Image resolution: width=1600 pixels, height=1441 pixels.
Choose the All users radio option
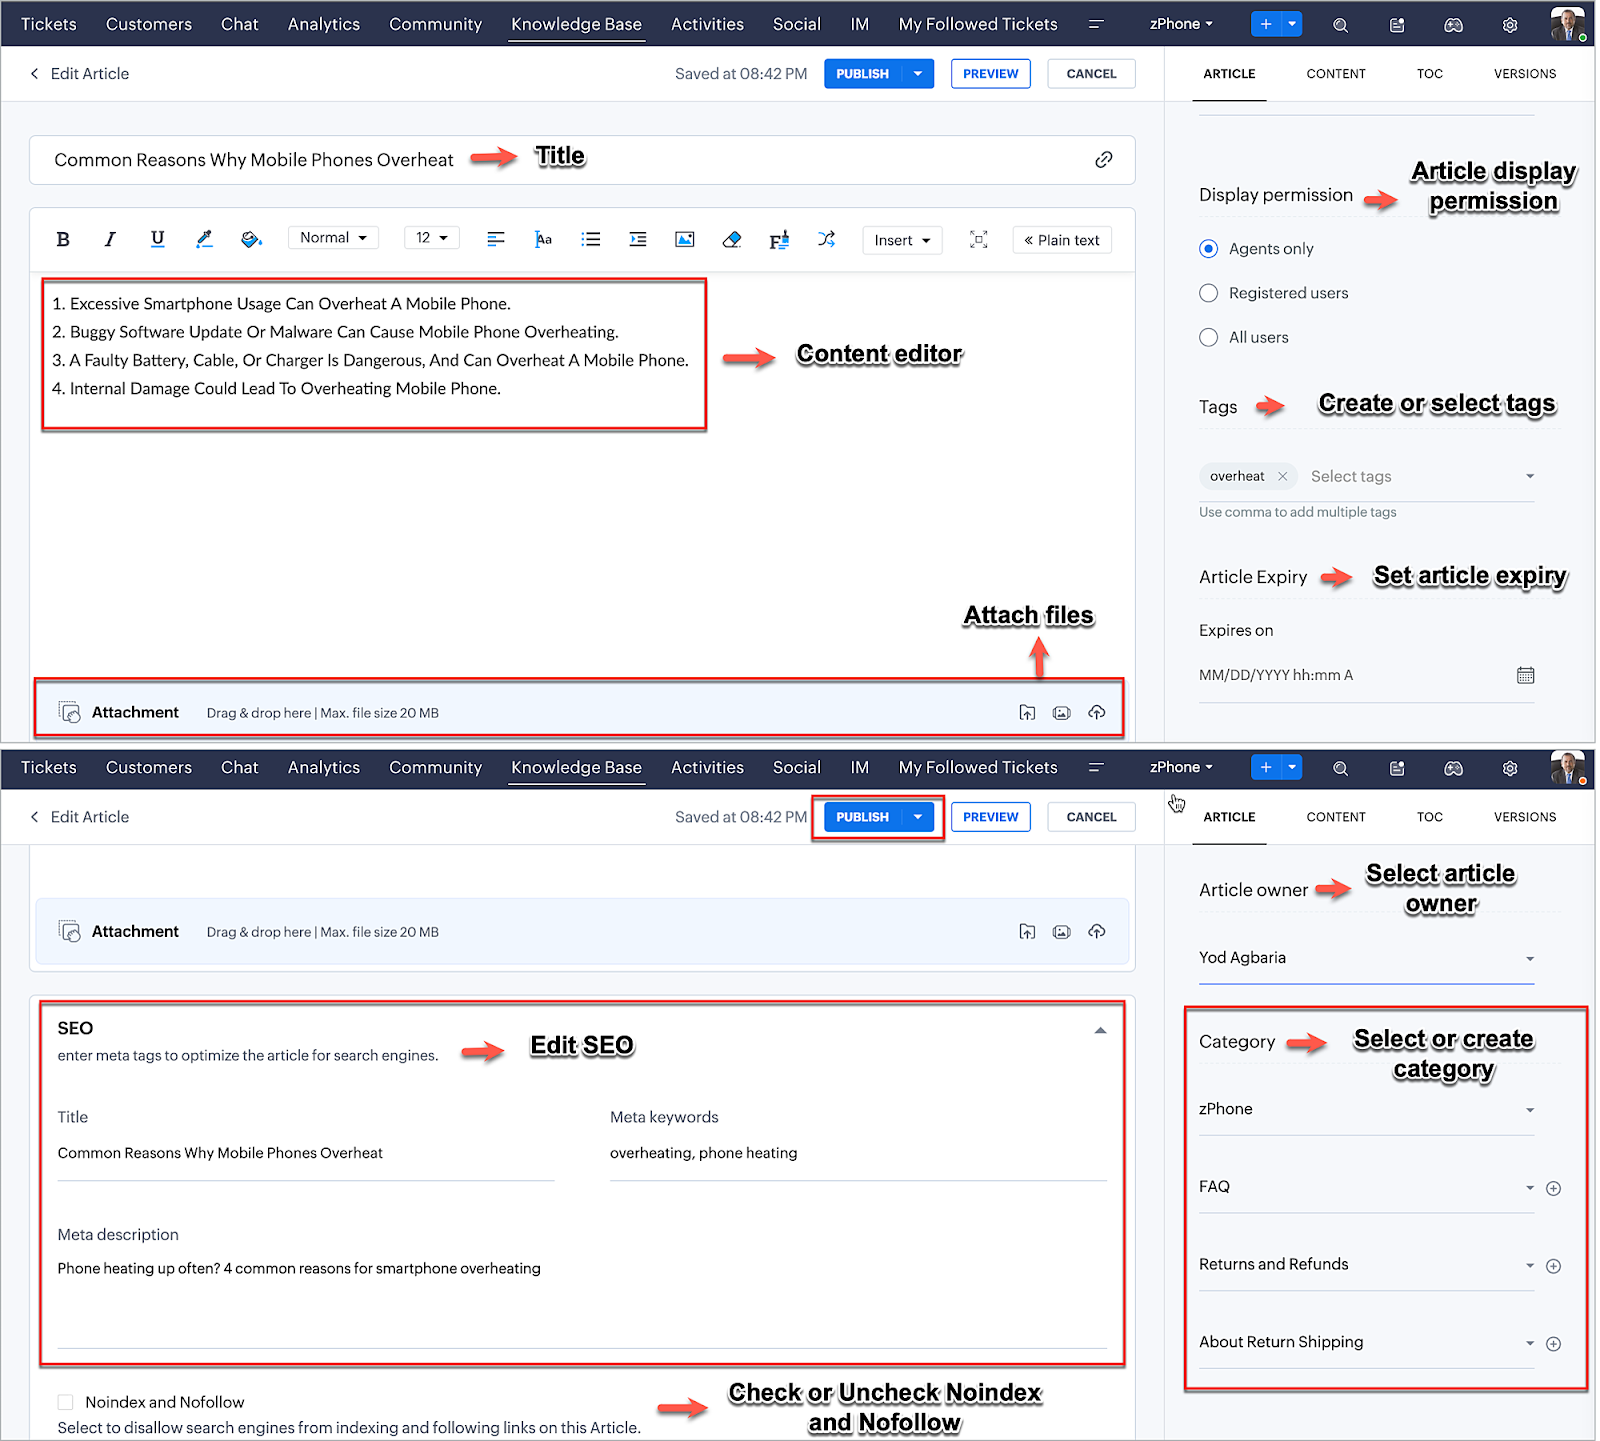1209,337
